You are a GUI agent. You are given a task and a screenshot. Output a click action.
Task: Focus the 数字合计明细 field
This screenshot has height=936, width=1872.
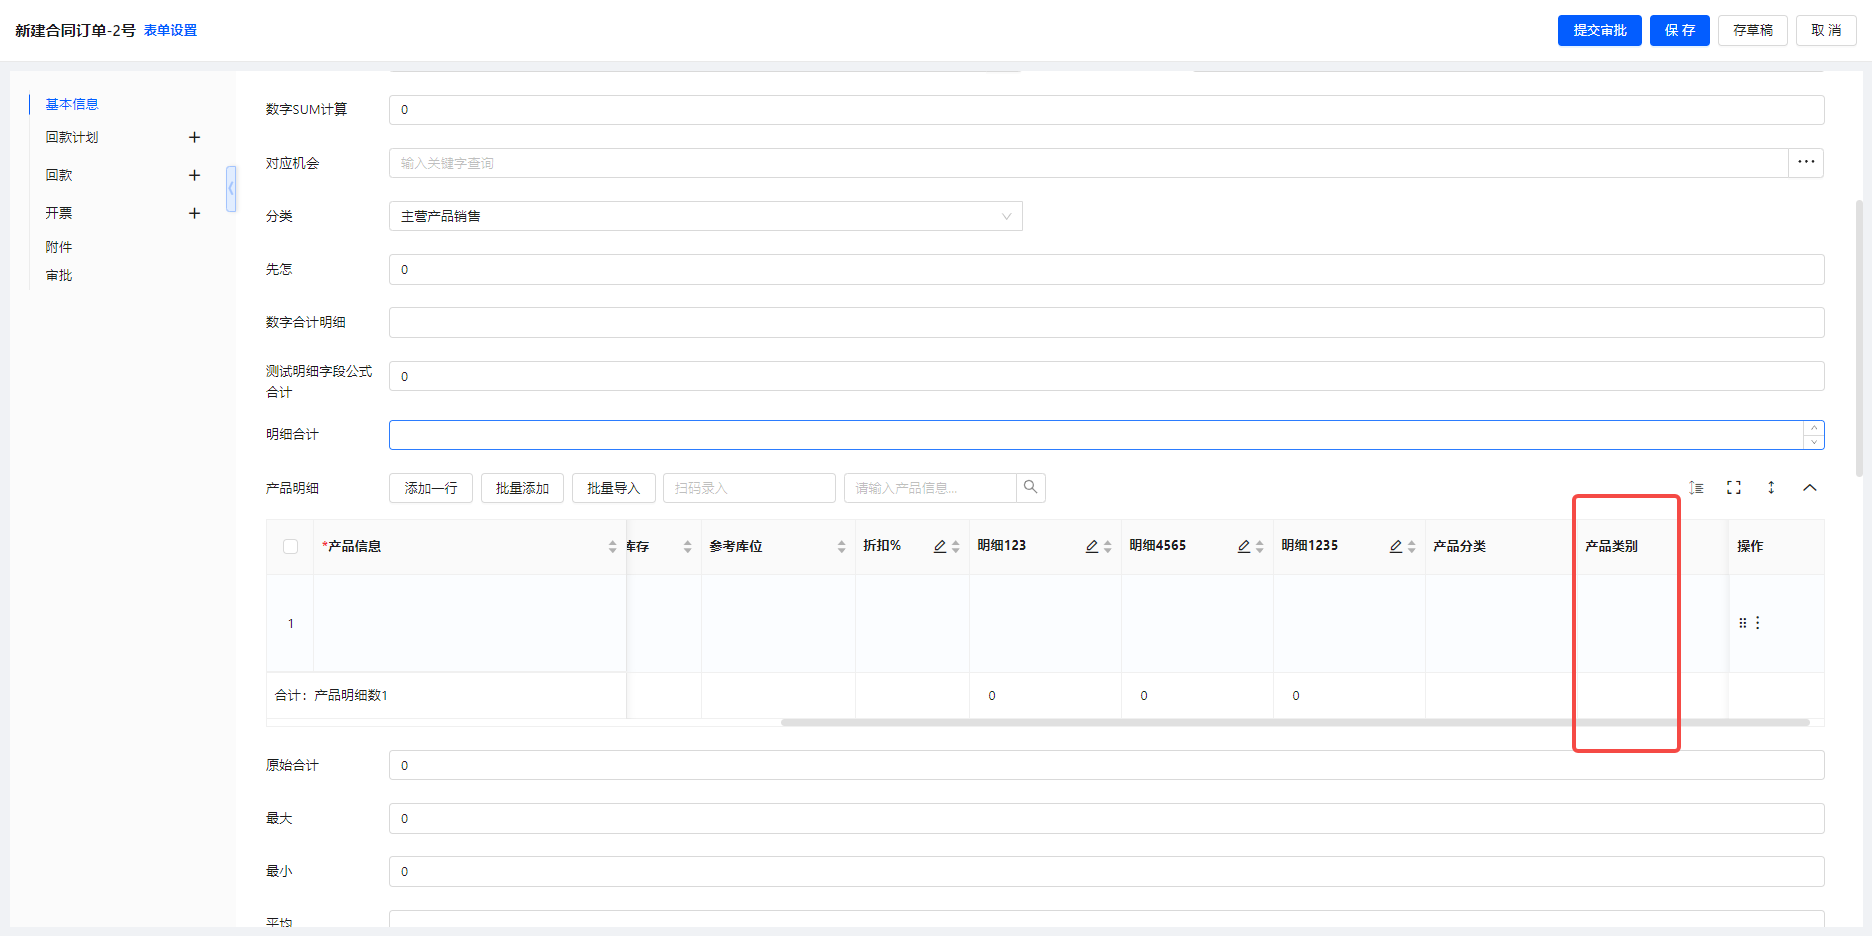coord(1106,322)
